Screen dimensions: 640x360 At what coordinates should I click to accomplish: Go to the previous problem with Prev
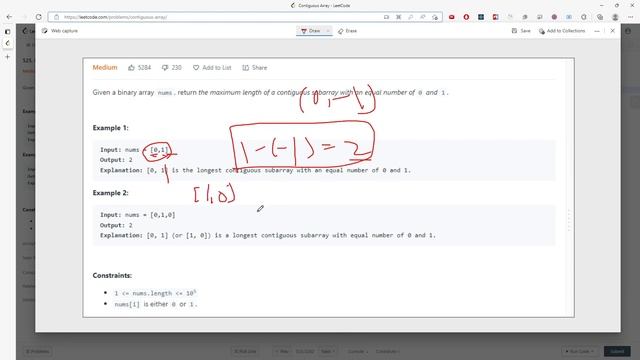pyautogui.click(x=282, y=351)
